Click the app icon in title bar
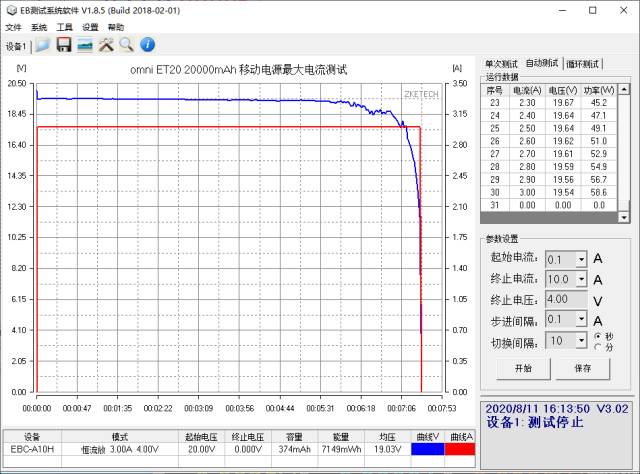 coord(11,11)
